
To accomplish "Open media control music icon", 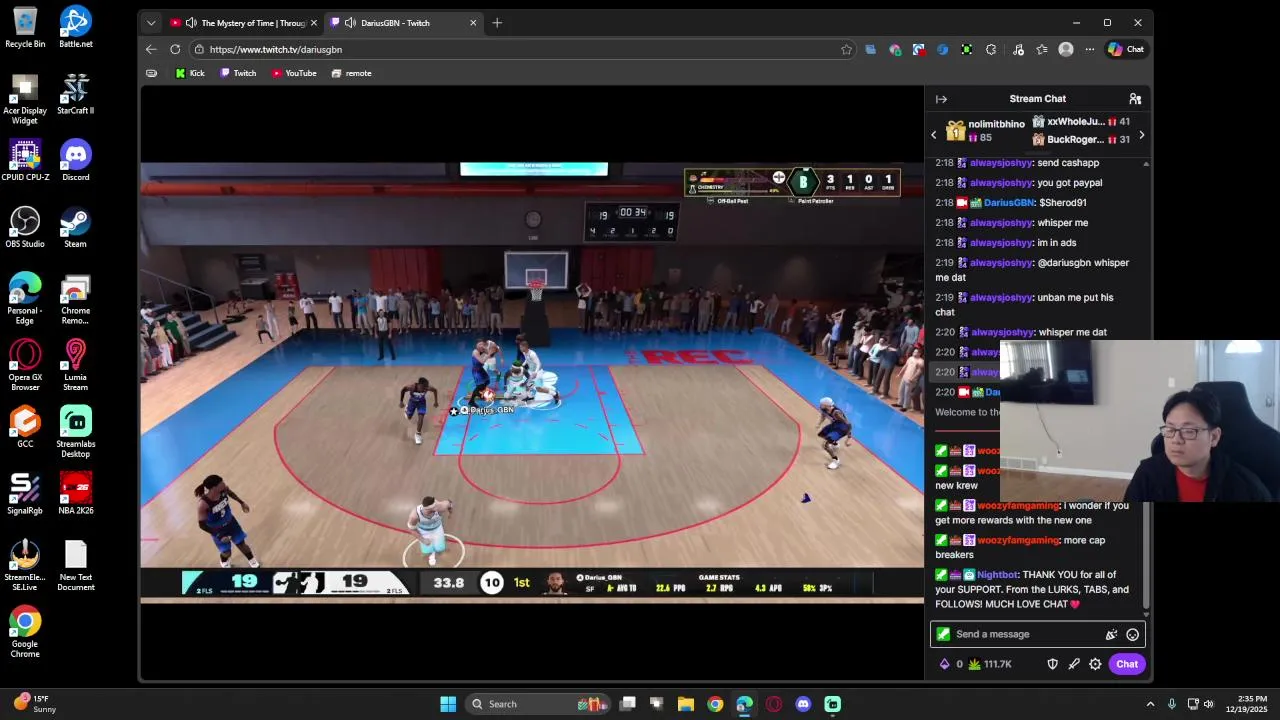I will pos(1018,49).
